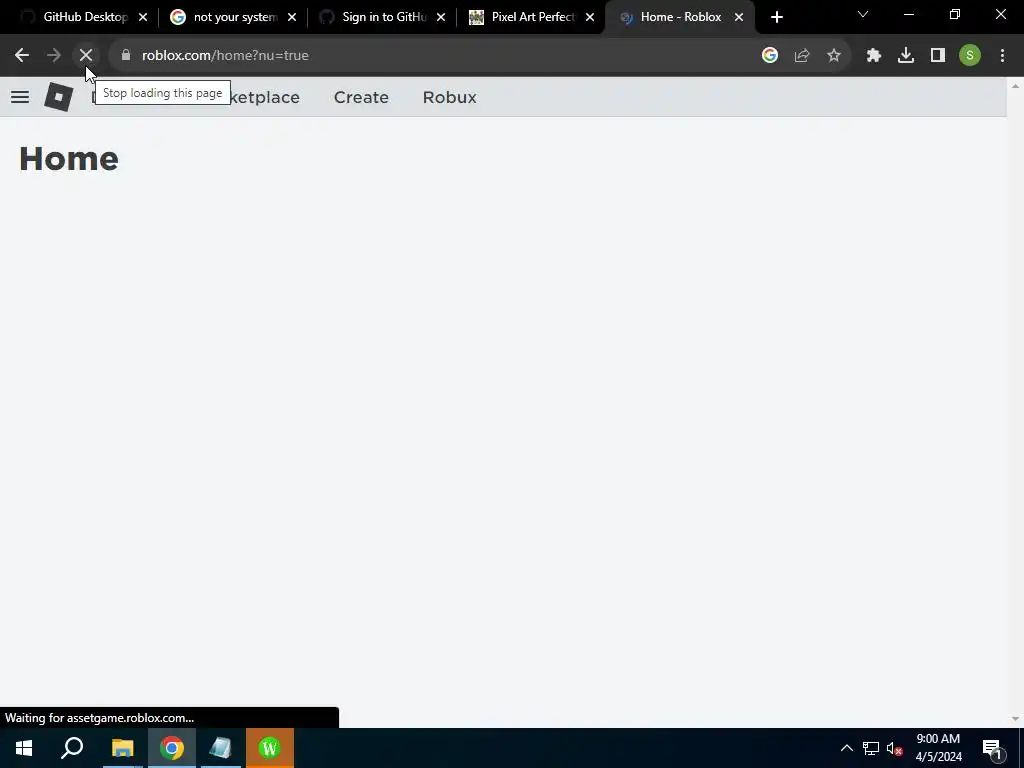Open network status tray icon
Image resolution: width=1024 pixels, height=768 pixels.
[871, 748]
